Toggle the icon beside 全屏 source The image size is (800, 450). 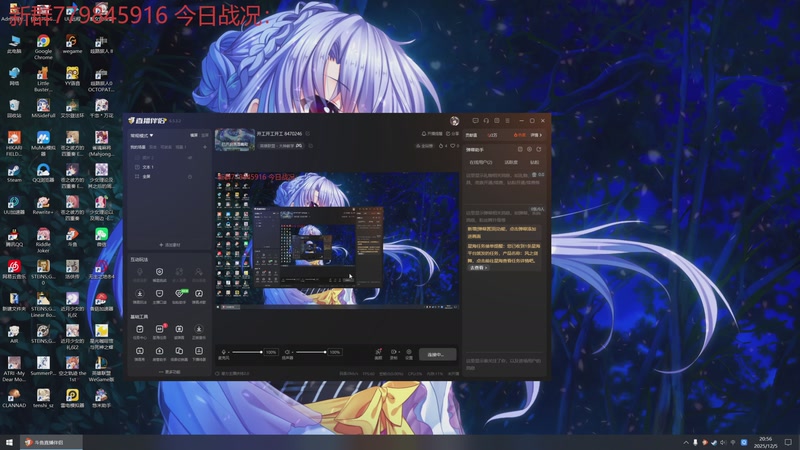(x=190, y=177)
